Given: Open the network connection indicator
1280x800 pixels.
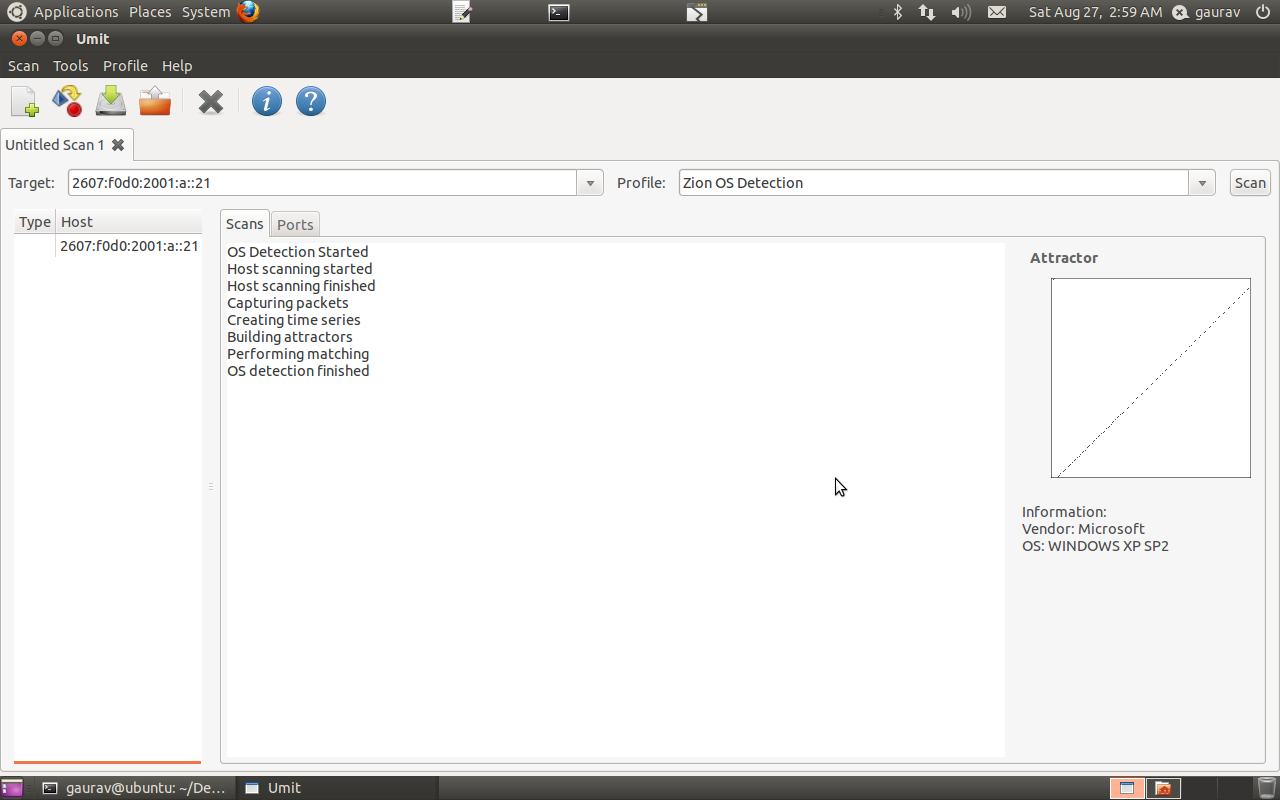Looking at the screenshot, I should tap(927, 12).
